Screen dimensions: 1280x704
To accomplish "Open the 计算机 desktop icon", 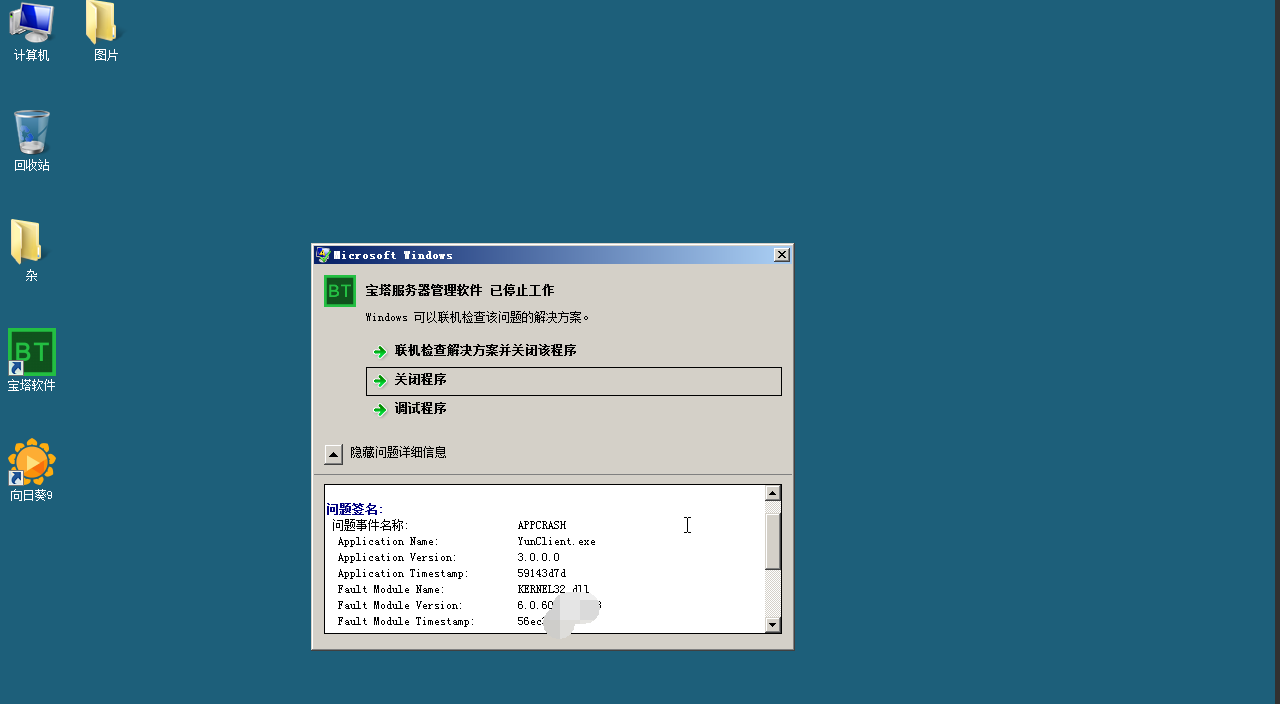I will (31, 31).
